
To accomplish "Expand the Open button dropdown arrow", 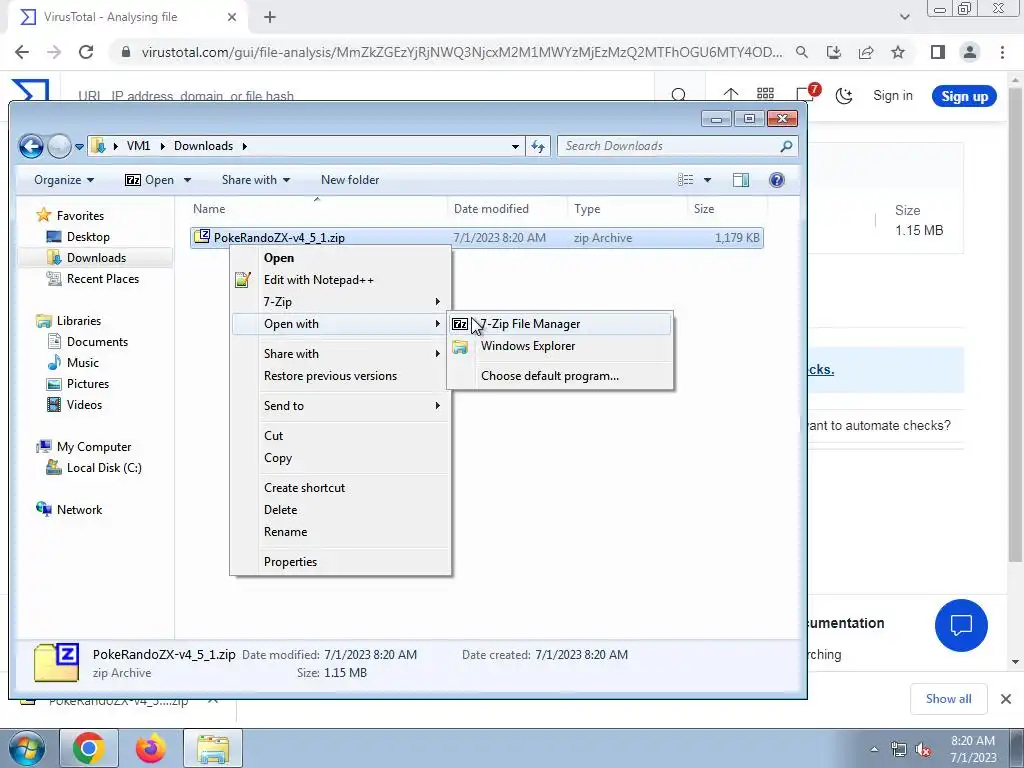I will (x=187, y=180).
